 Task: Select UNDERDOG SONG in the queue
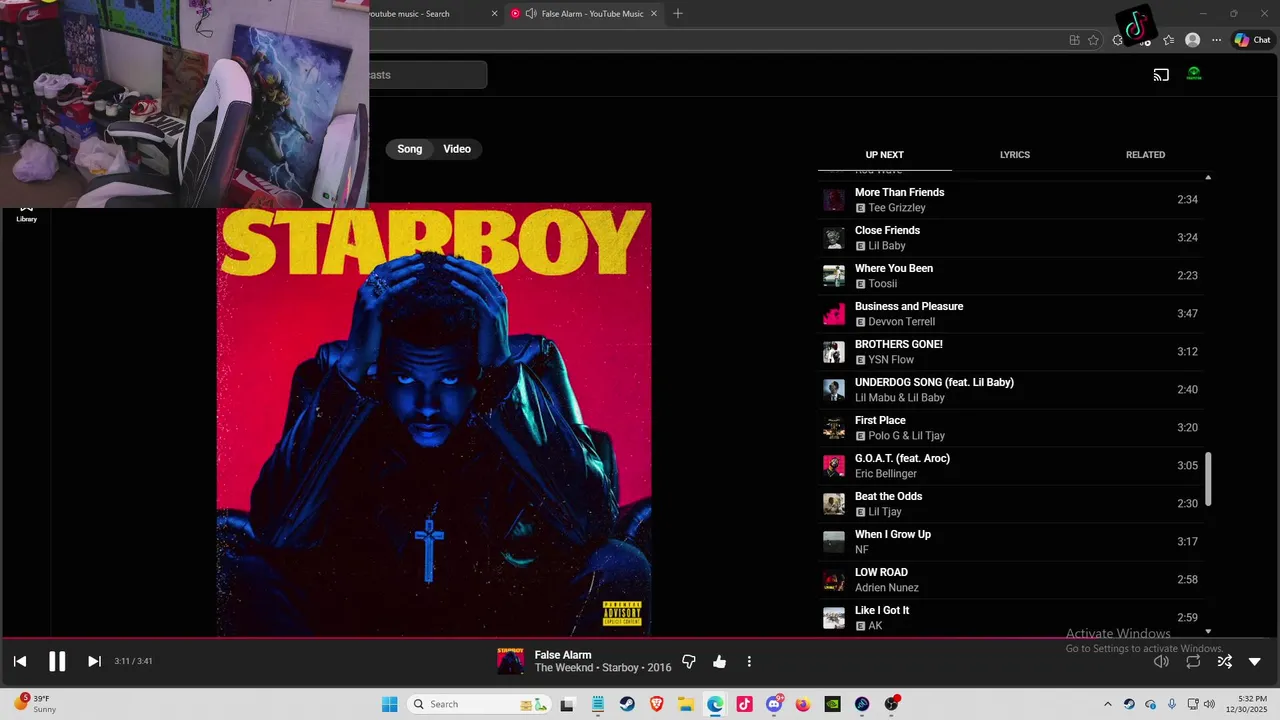(1010, 390)
